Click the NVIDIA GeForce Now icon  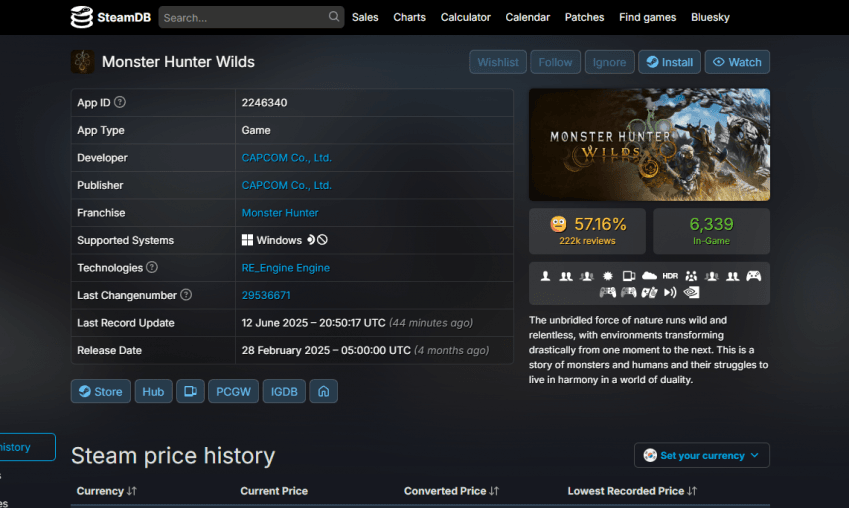click(x=691, y=292)
